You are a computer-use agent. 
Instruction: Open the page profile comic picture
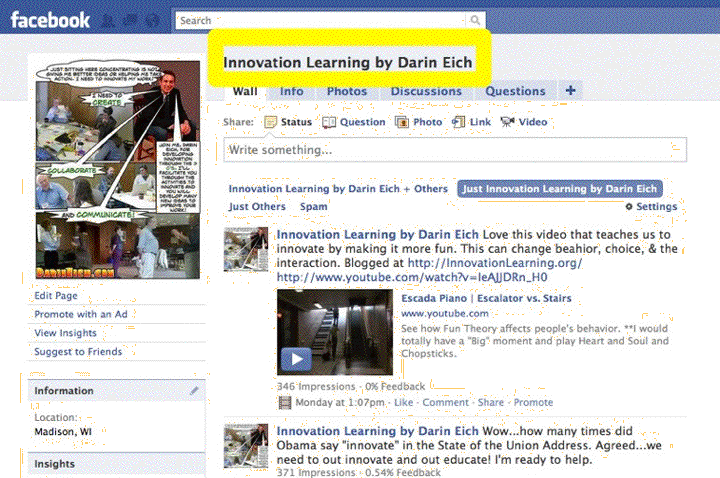point(118,170)
